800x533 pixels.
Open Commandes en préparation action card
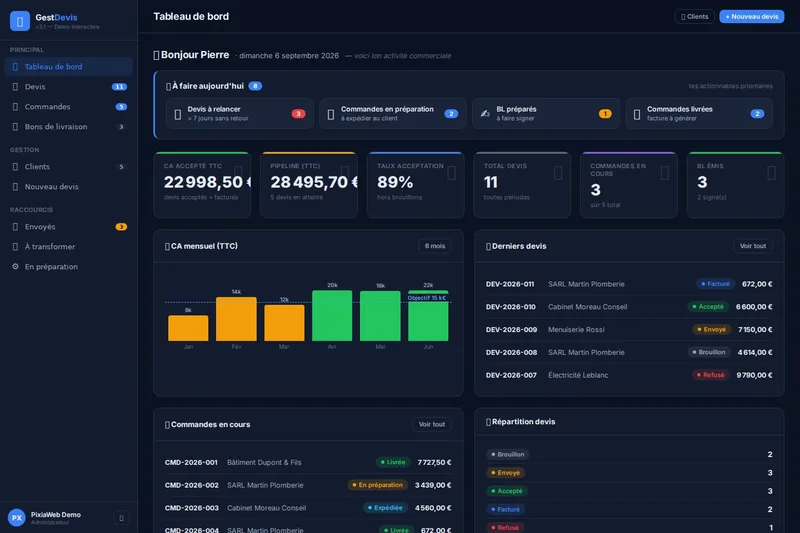393,113
